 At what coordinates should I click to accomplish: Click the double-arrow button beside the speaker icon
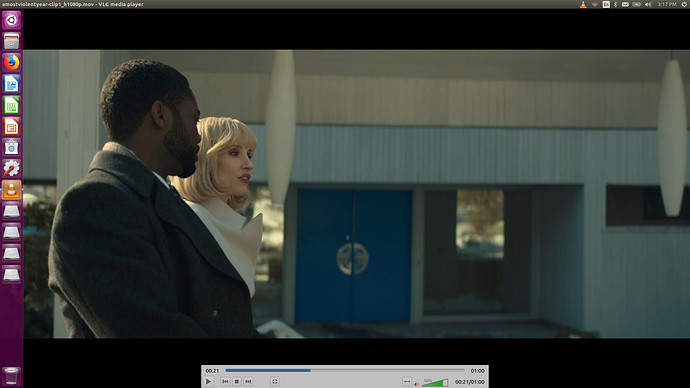(x=407, y=381)
